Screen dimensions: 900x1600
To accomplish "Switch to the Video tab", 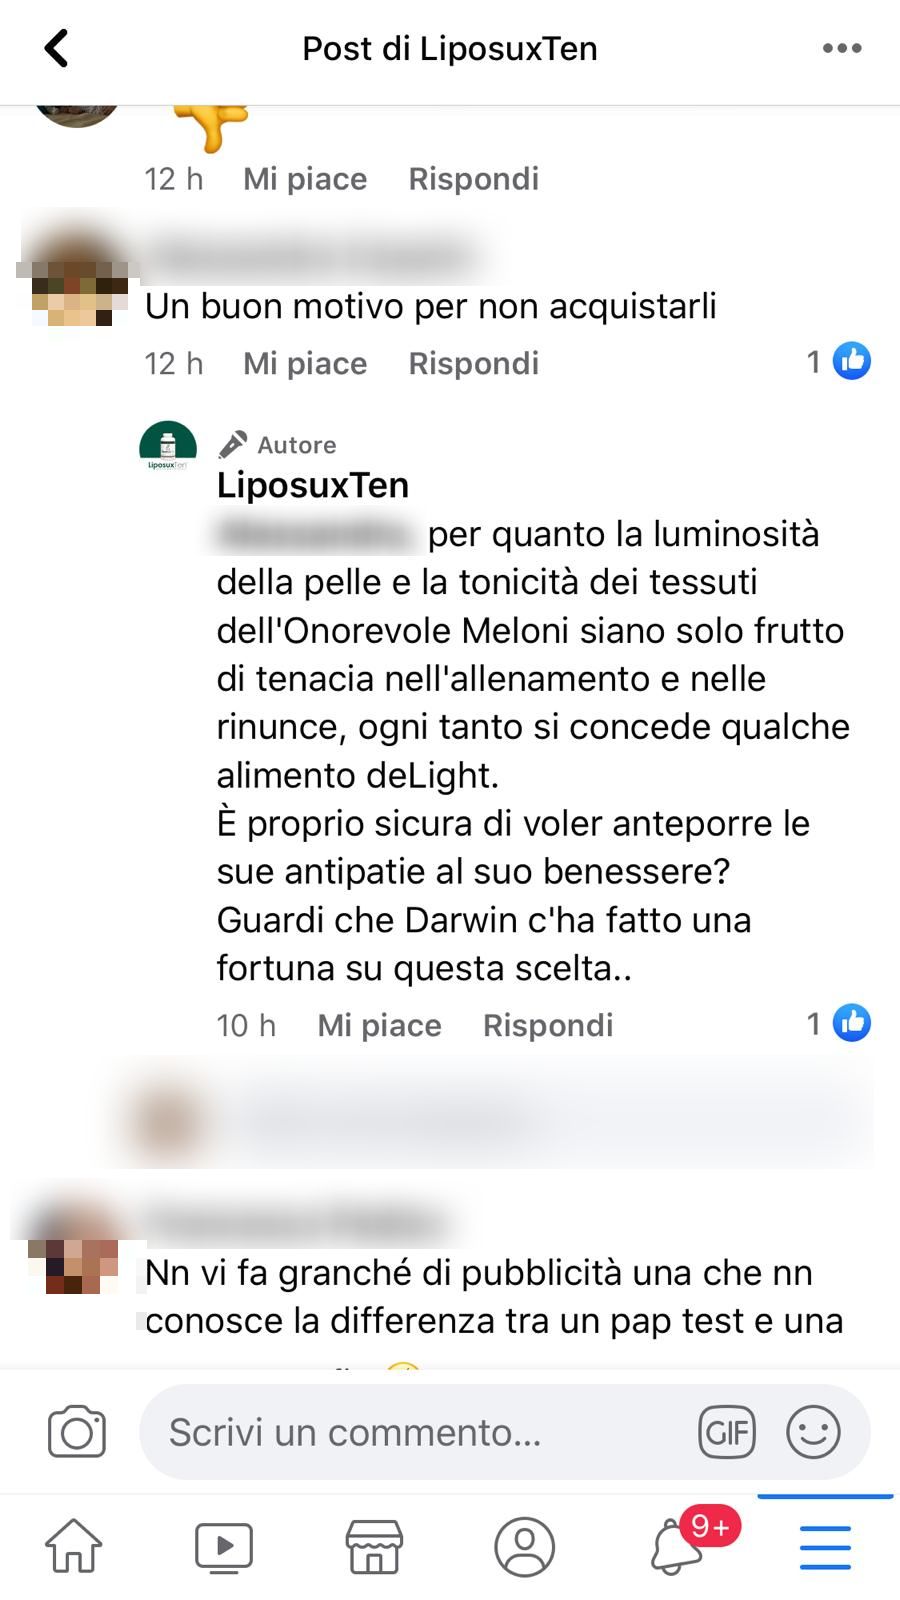I will click(224, 1546).
